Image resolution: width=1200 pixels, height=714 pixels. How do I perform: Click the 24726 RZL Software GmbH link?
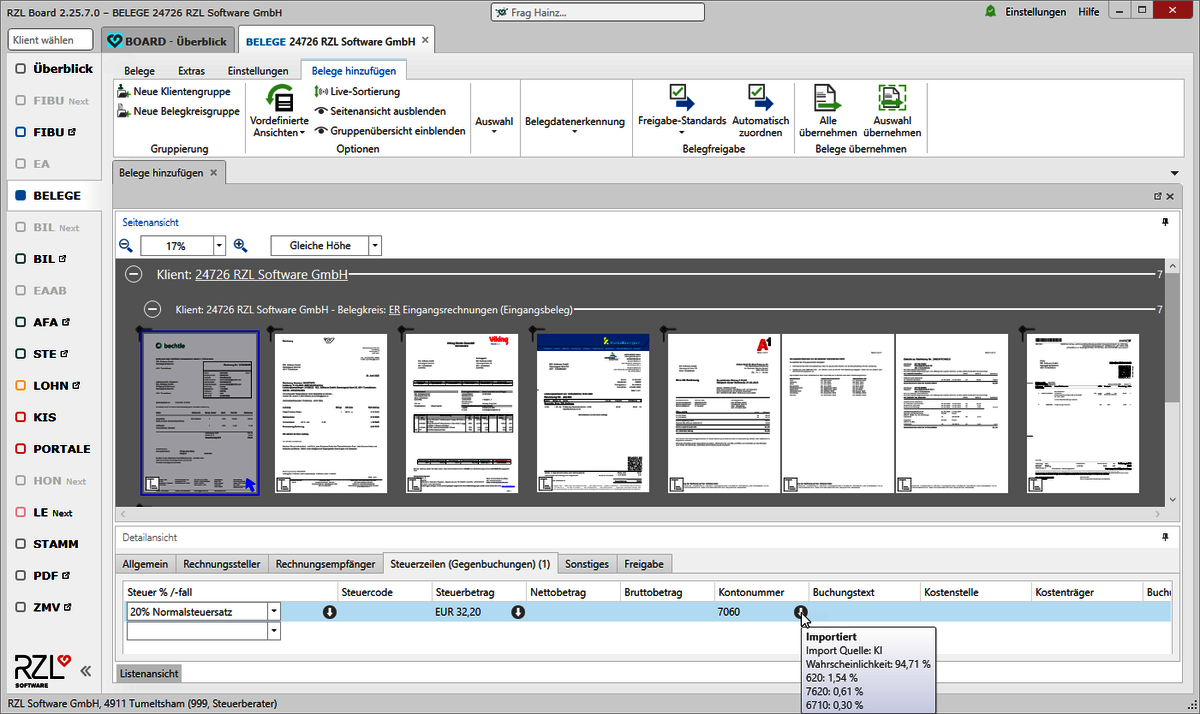pos(271,274)
